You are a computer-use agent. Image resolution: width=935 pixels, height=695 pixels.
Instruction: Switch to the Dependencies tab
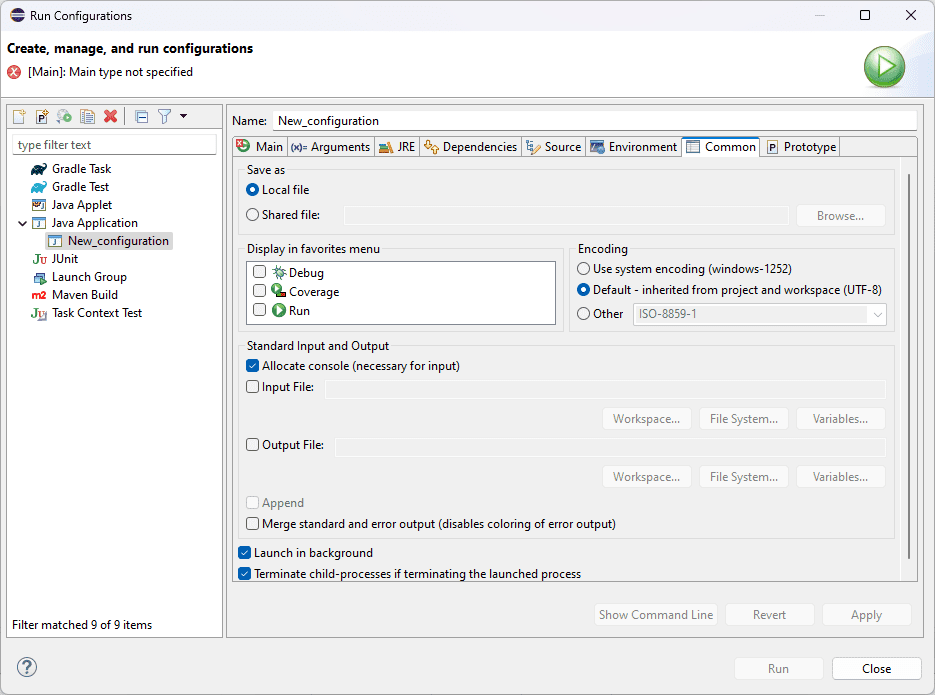(x=470, y=147)
